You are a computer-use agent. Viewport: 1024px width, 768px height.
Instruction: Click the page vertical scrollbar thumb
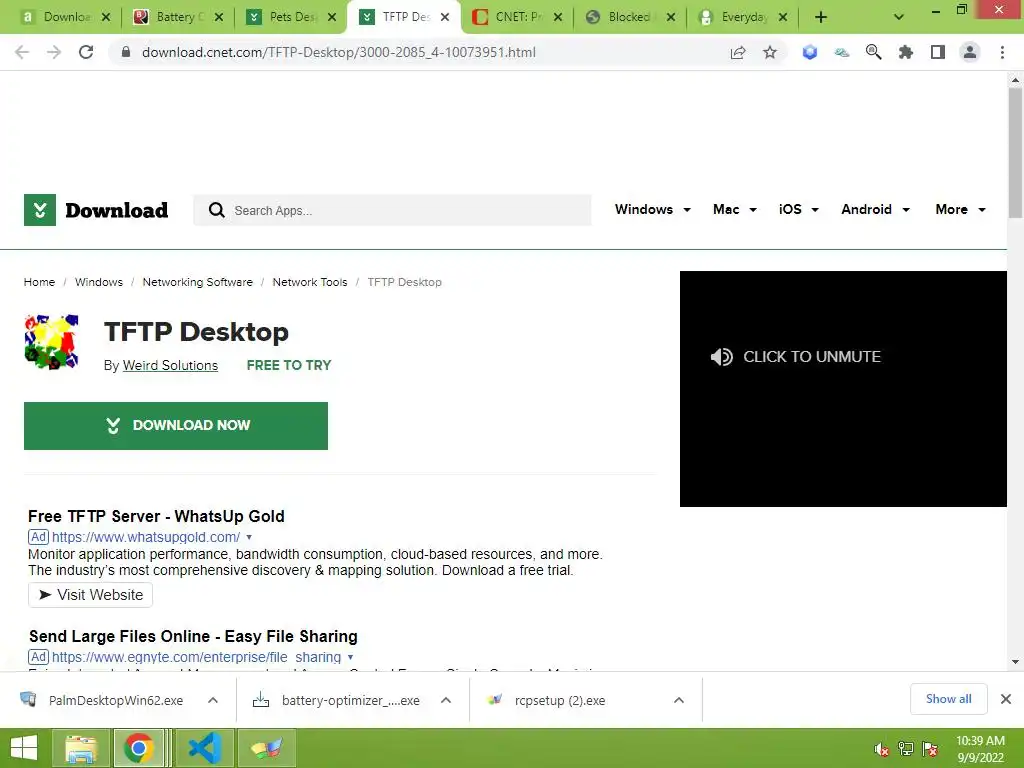click(x=1015, y=153)
